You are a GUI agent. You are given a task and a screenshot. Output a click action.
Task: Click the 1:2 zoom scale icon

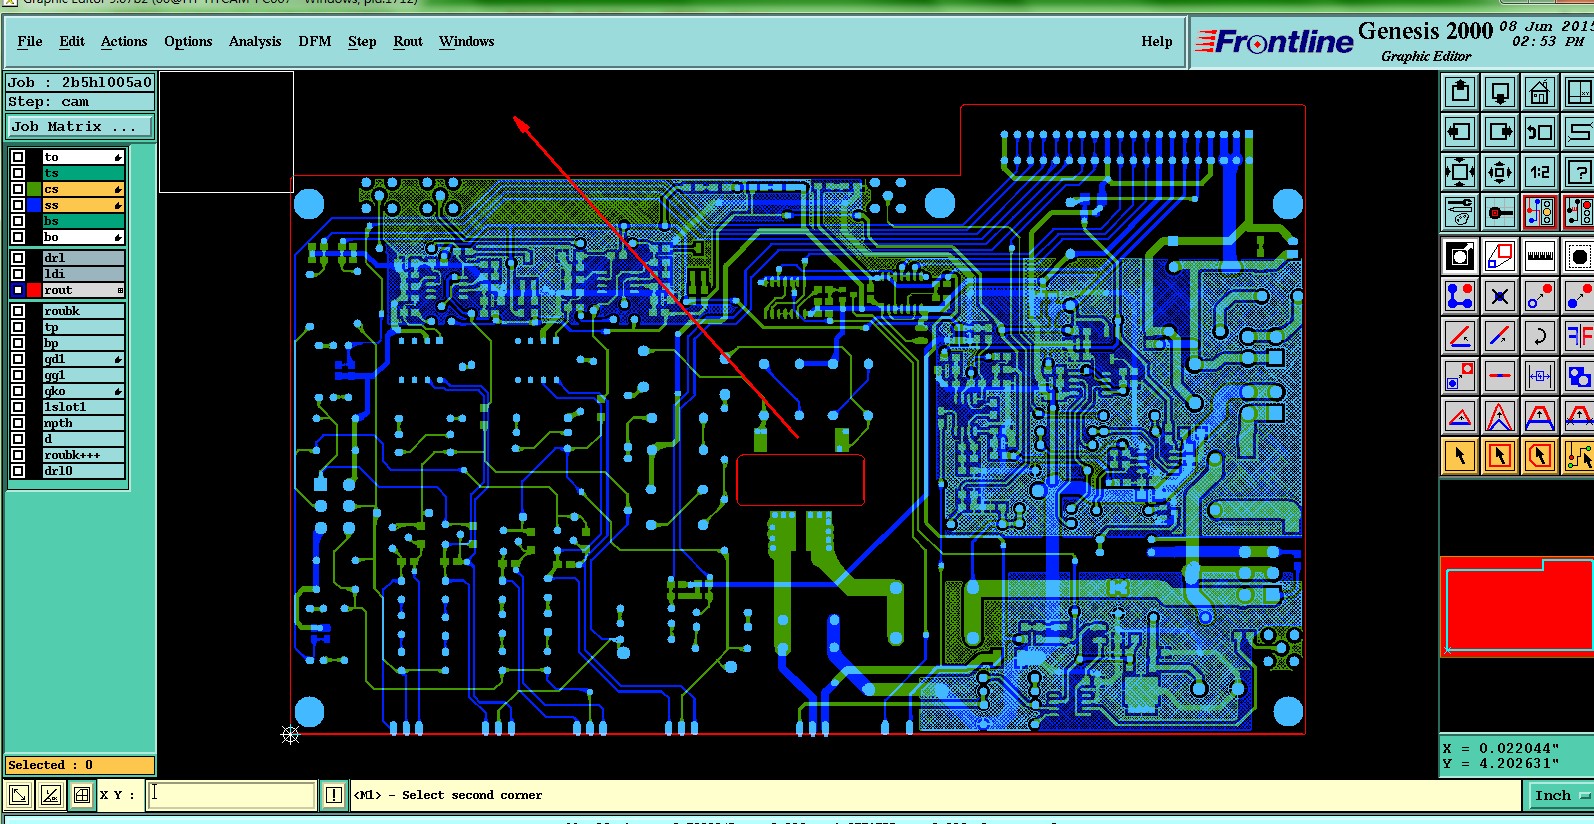[1540, 172]
